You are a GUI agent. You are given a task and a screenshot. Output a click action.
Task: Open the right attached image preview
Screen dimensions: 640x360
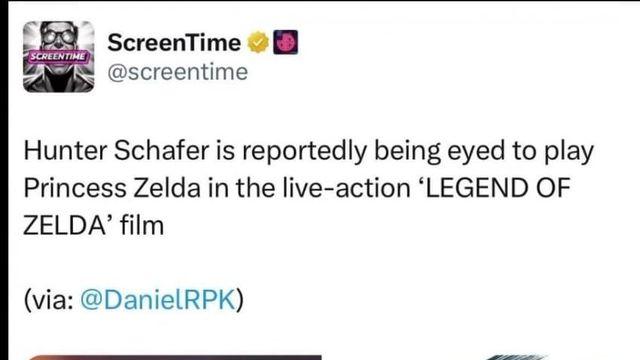(514, 358)
